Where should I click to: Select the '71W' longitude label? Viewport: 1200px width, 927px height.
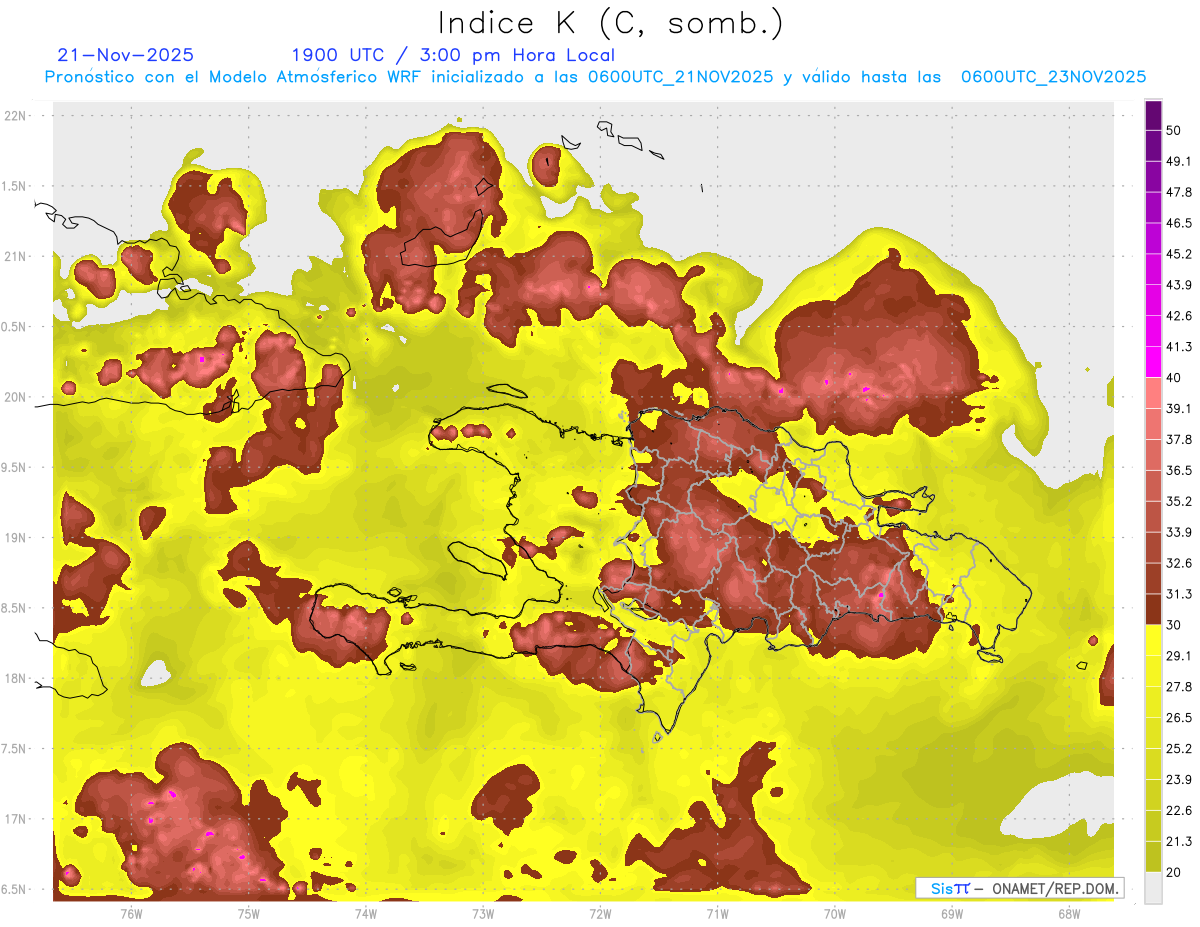pyautogui.click(x=717, y=913)
